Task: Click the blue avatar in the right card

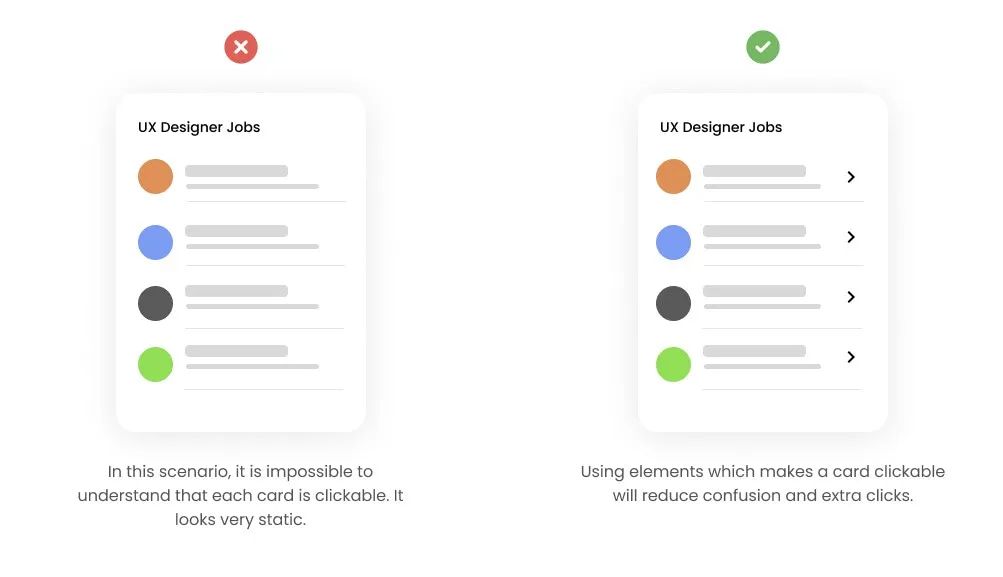Action: pyautogui.click(x=673, y=242)
